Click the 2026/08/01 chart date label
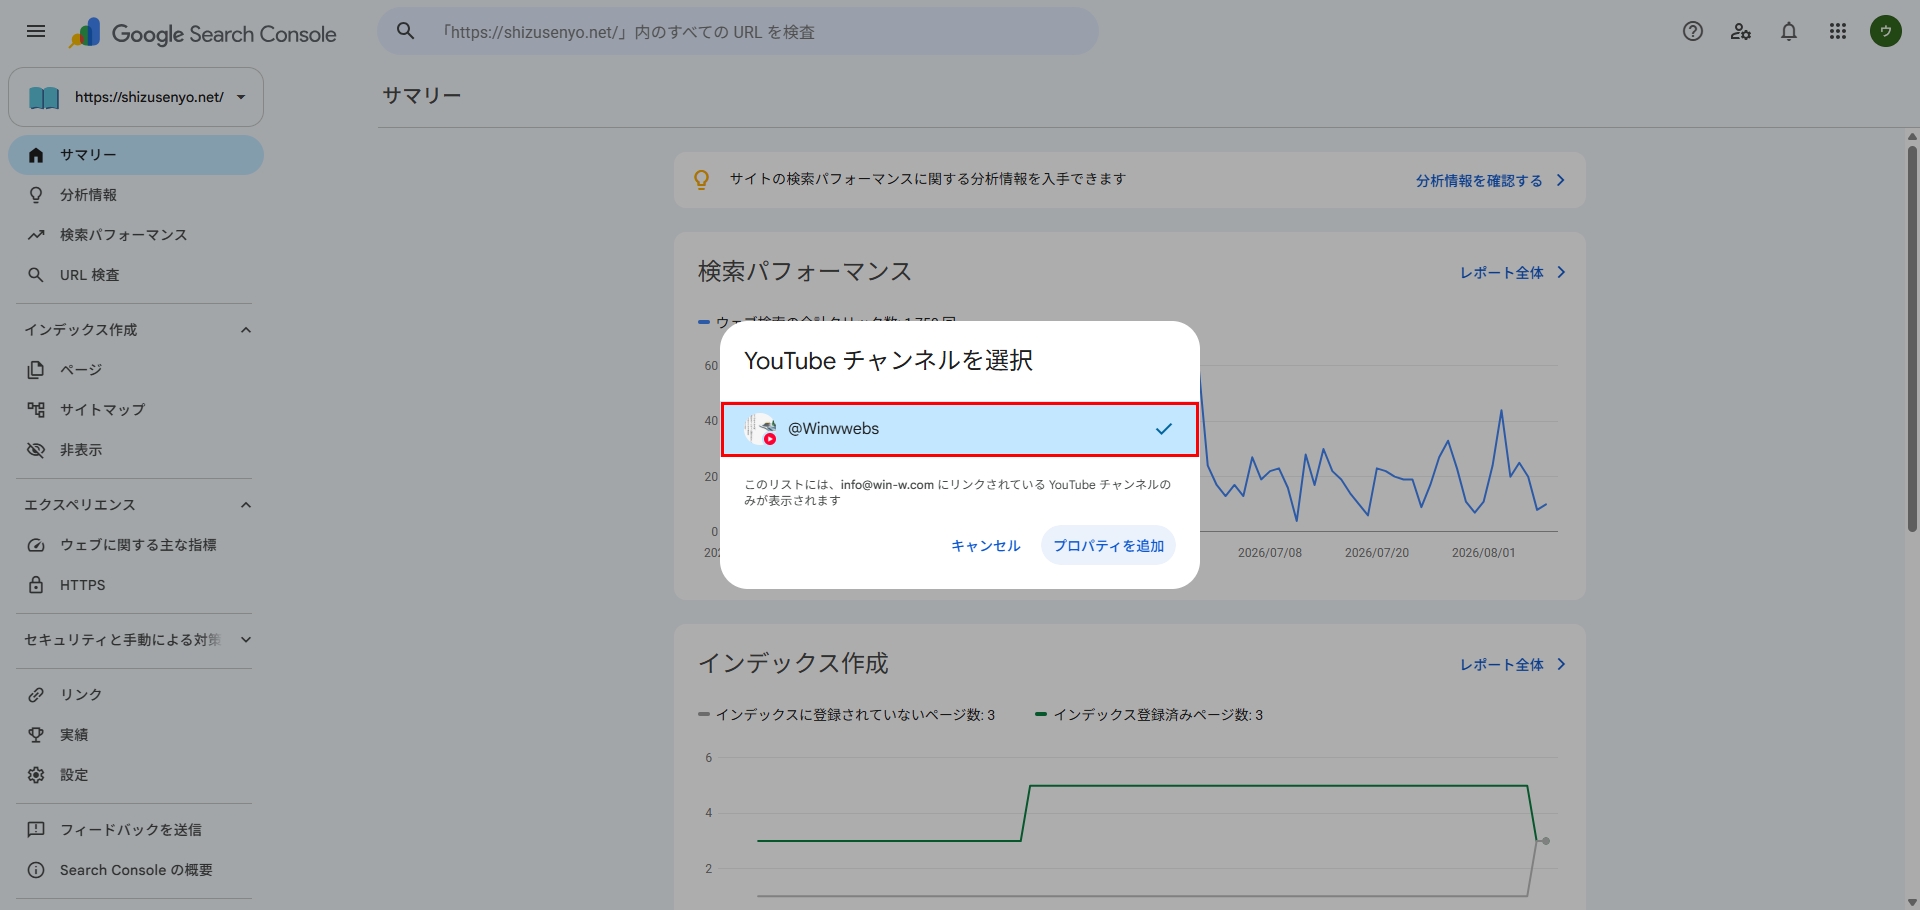1920x910 pixels. tap(1484, 553)
